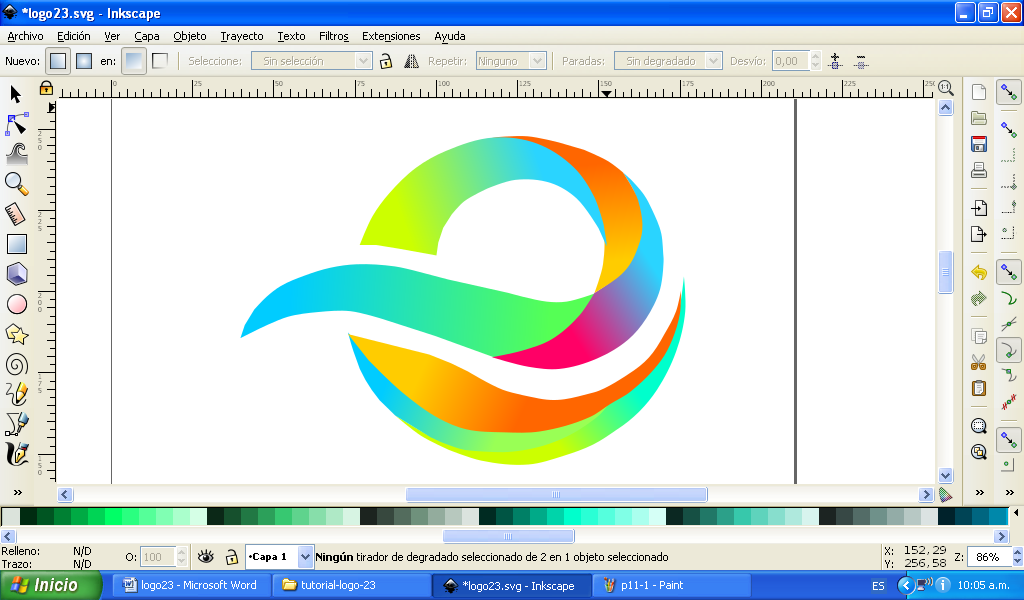1024x600 pixels.
Task: Switch to logo23 Microsoft Word taskbar button
Action: pos(190,585)
